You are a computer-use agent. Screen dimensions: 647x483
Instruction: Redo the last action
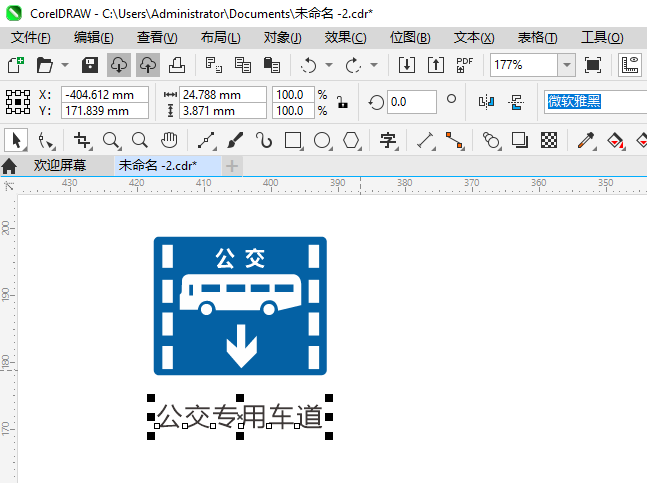[353, 65]
